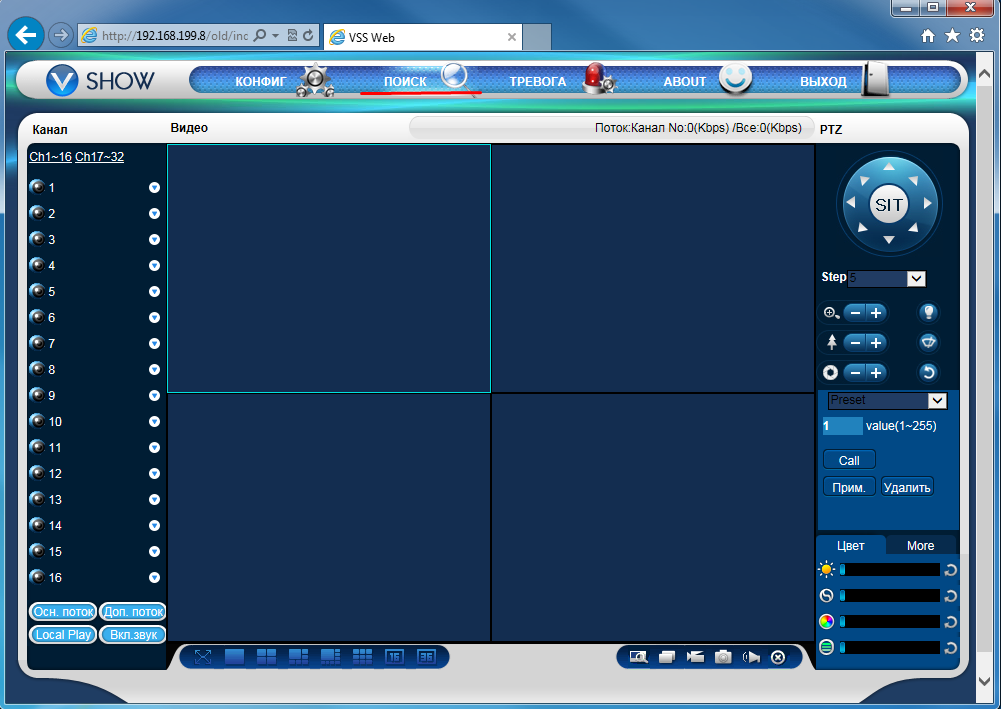Image resolution: width=1001 pixels, height=709 pixels.
Task: Expand channel 5 stream options arrow
Action: (x=155, y=291)
